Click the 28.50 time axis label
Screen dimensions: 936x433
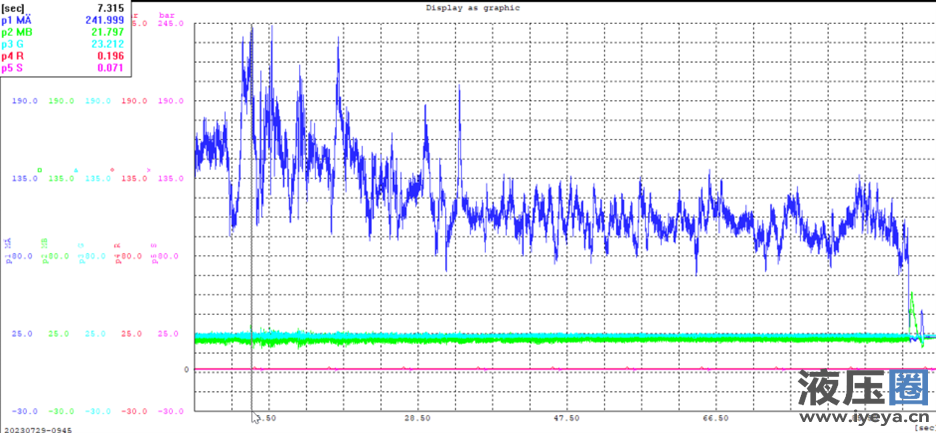[417, 417]
